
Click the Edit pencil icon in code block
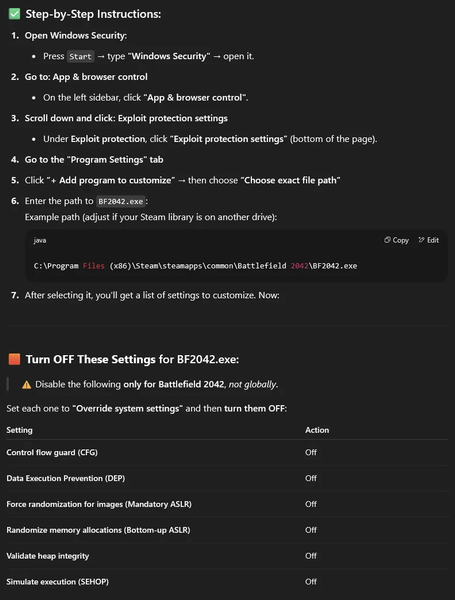(x=421, y=240)
